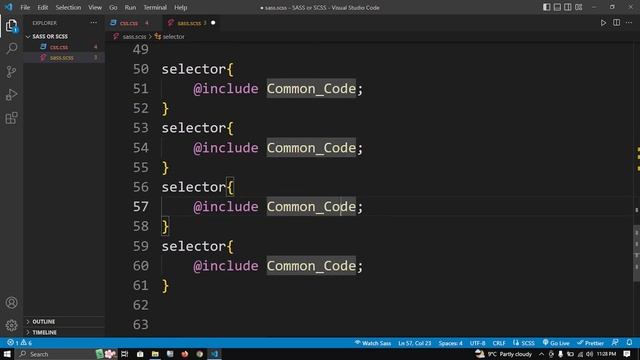The width and height of the screenshot is (640, 360).
Task: Open the Help menu
Action: point(180,7)
